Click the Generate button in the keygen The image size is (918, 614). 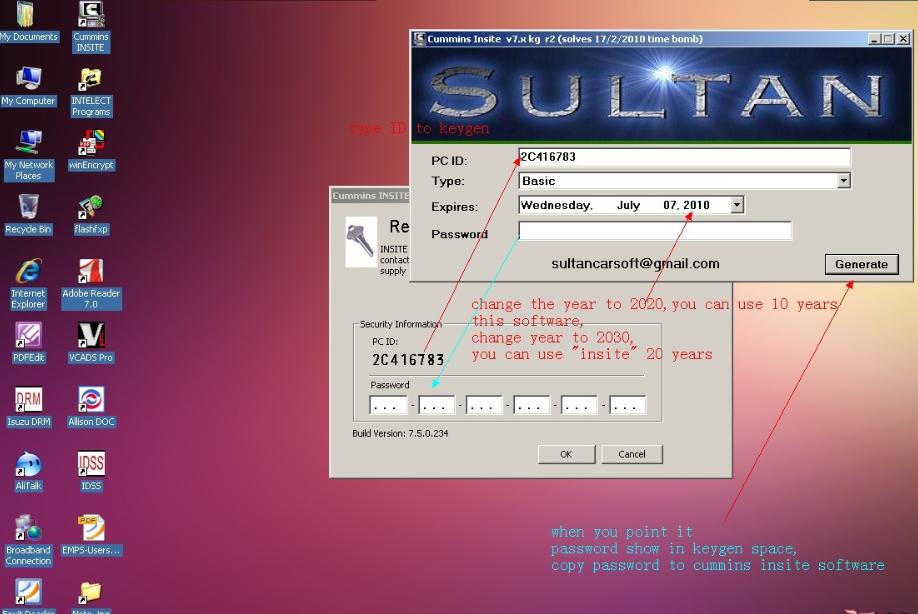[x=861, y=264]
